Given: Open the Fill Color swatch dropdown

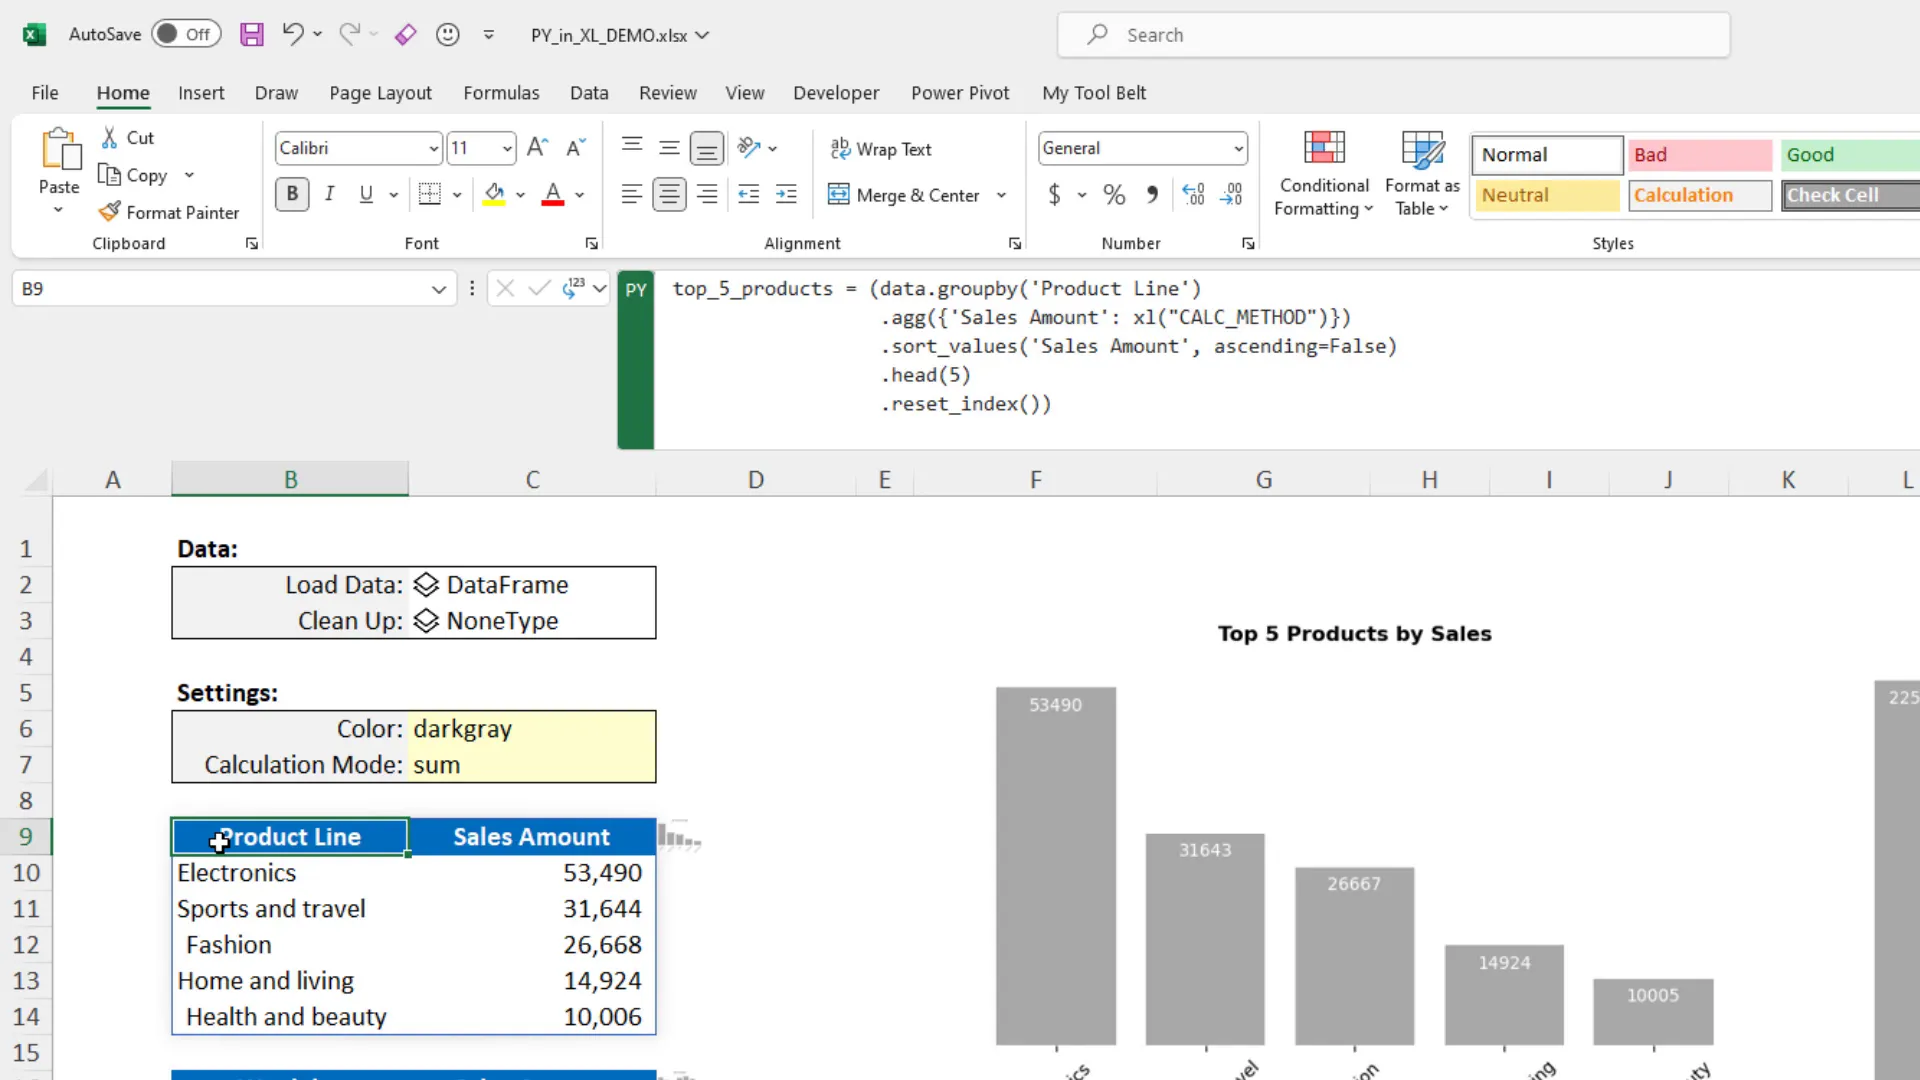Looking at the screenshot, I should [522, 194].
